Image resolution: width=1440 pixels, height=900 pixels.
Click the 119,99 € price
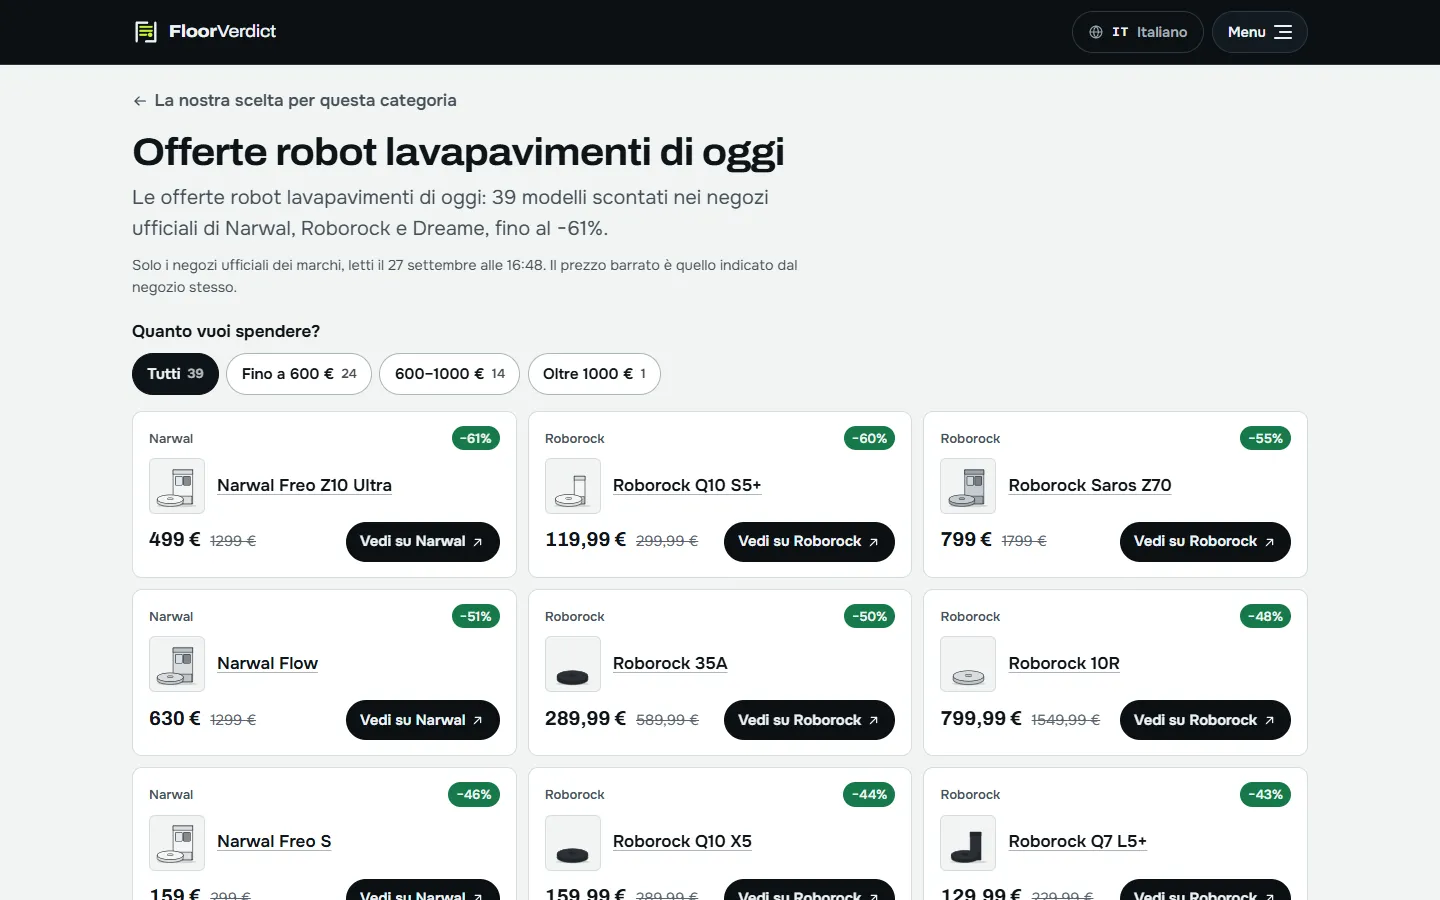(585, 540)
